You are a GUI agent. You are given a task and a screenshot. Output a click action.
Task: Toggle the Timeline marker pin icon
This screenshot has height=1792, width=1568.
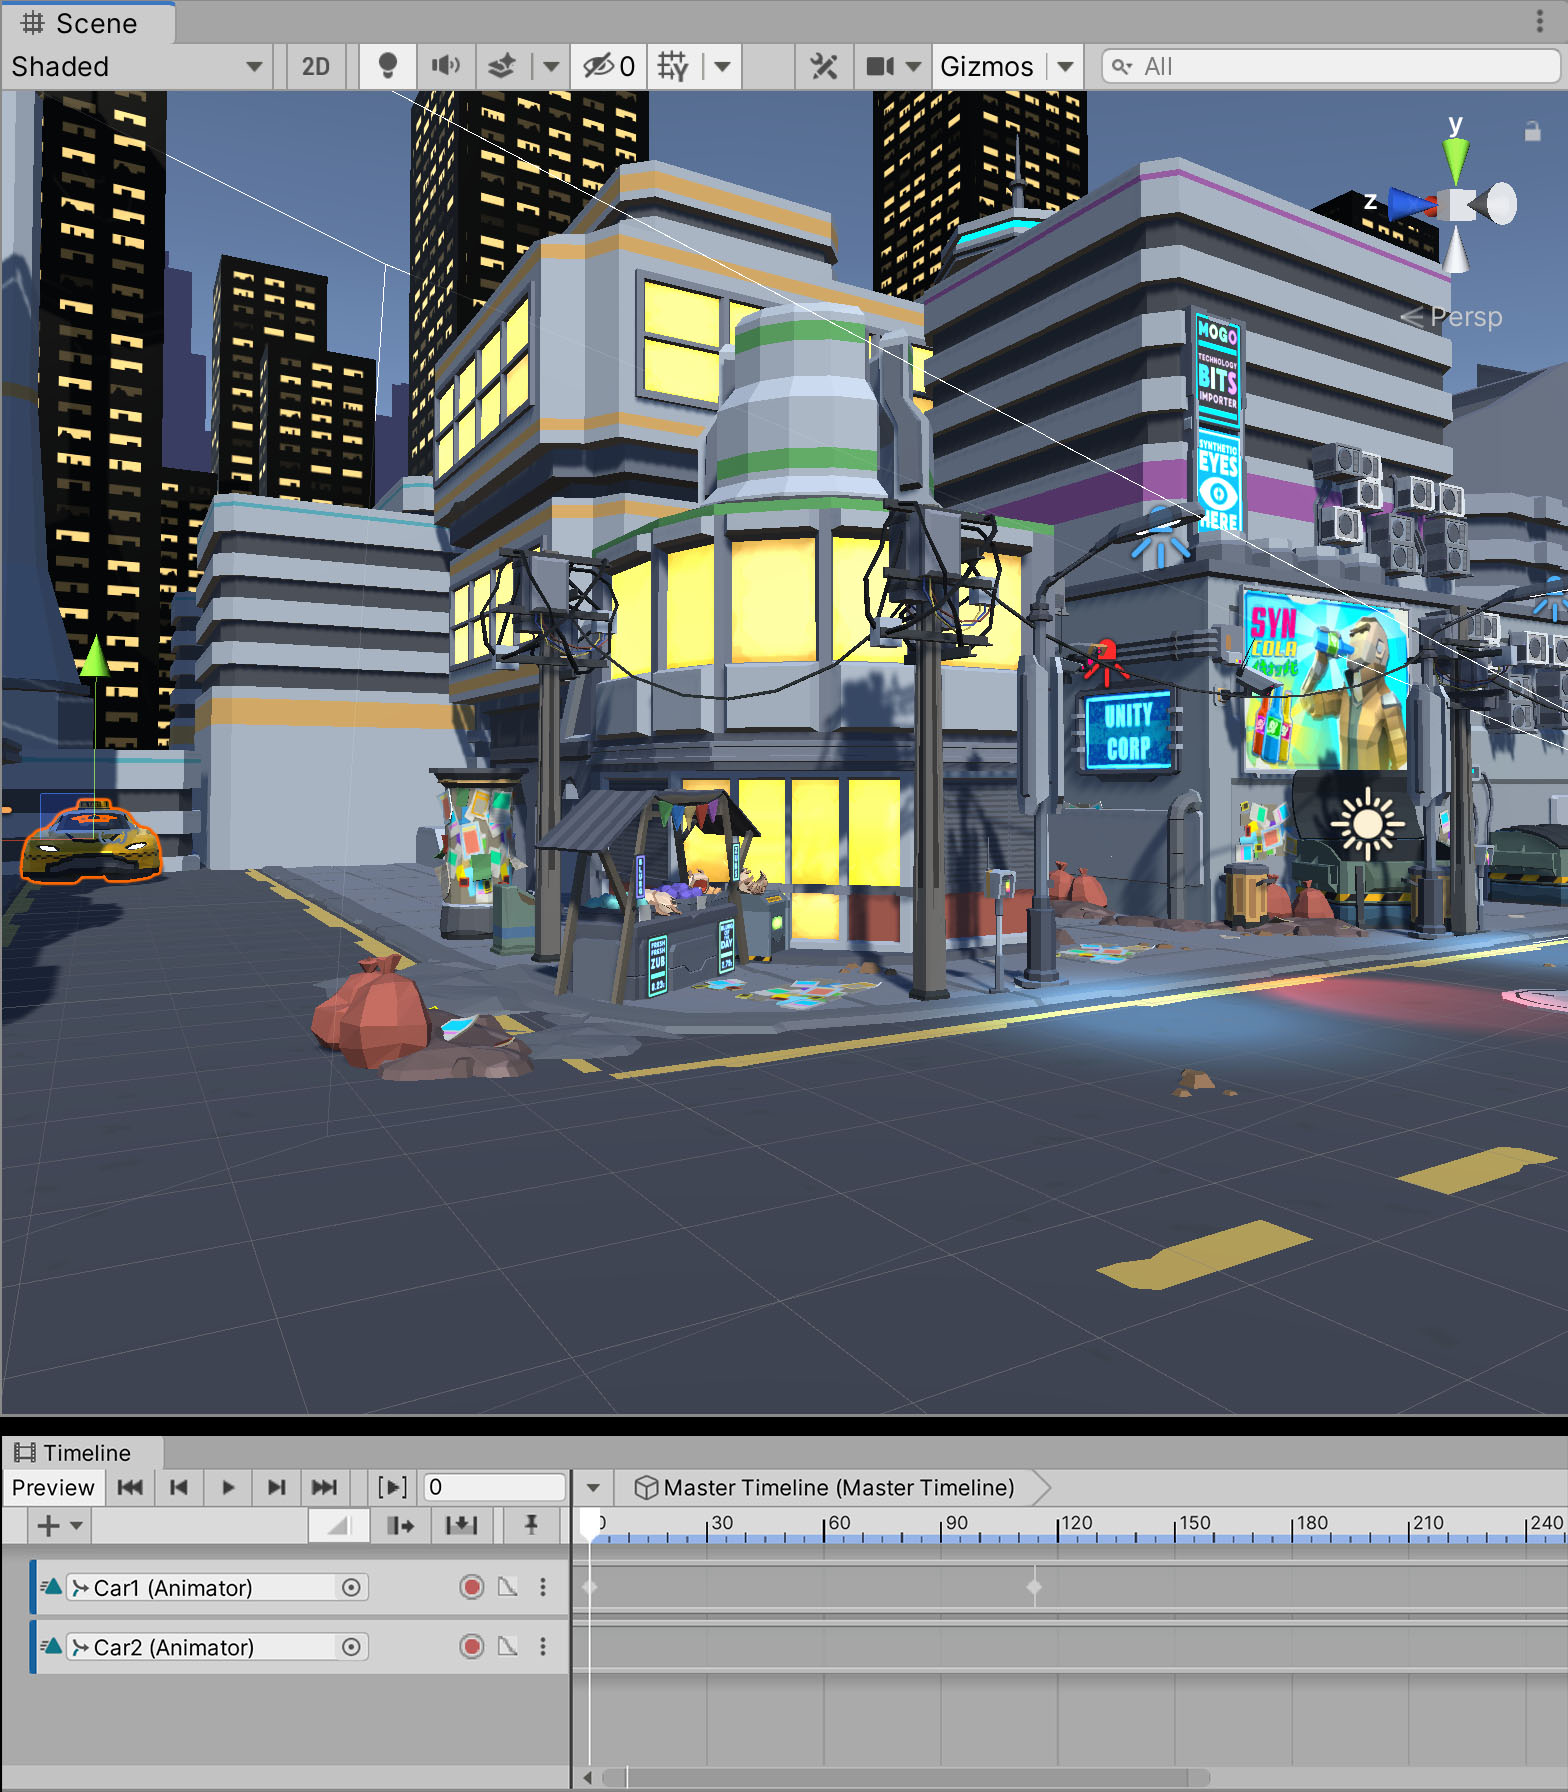531,1525
